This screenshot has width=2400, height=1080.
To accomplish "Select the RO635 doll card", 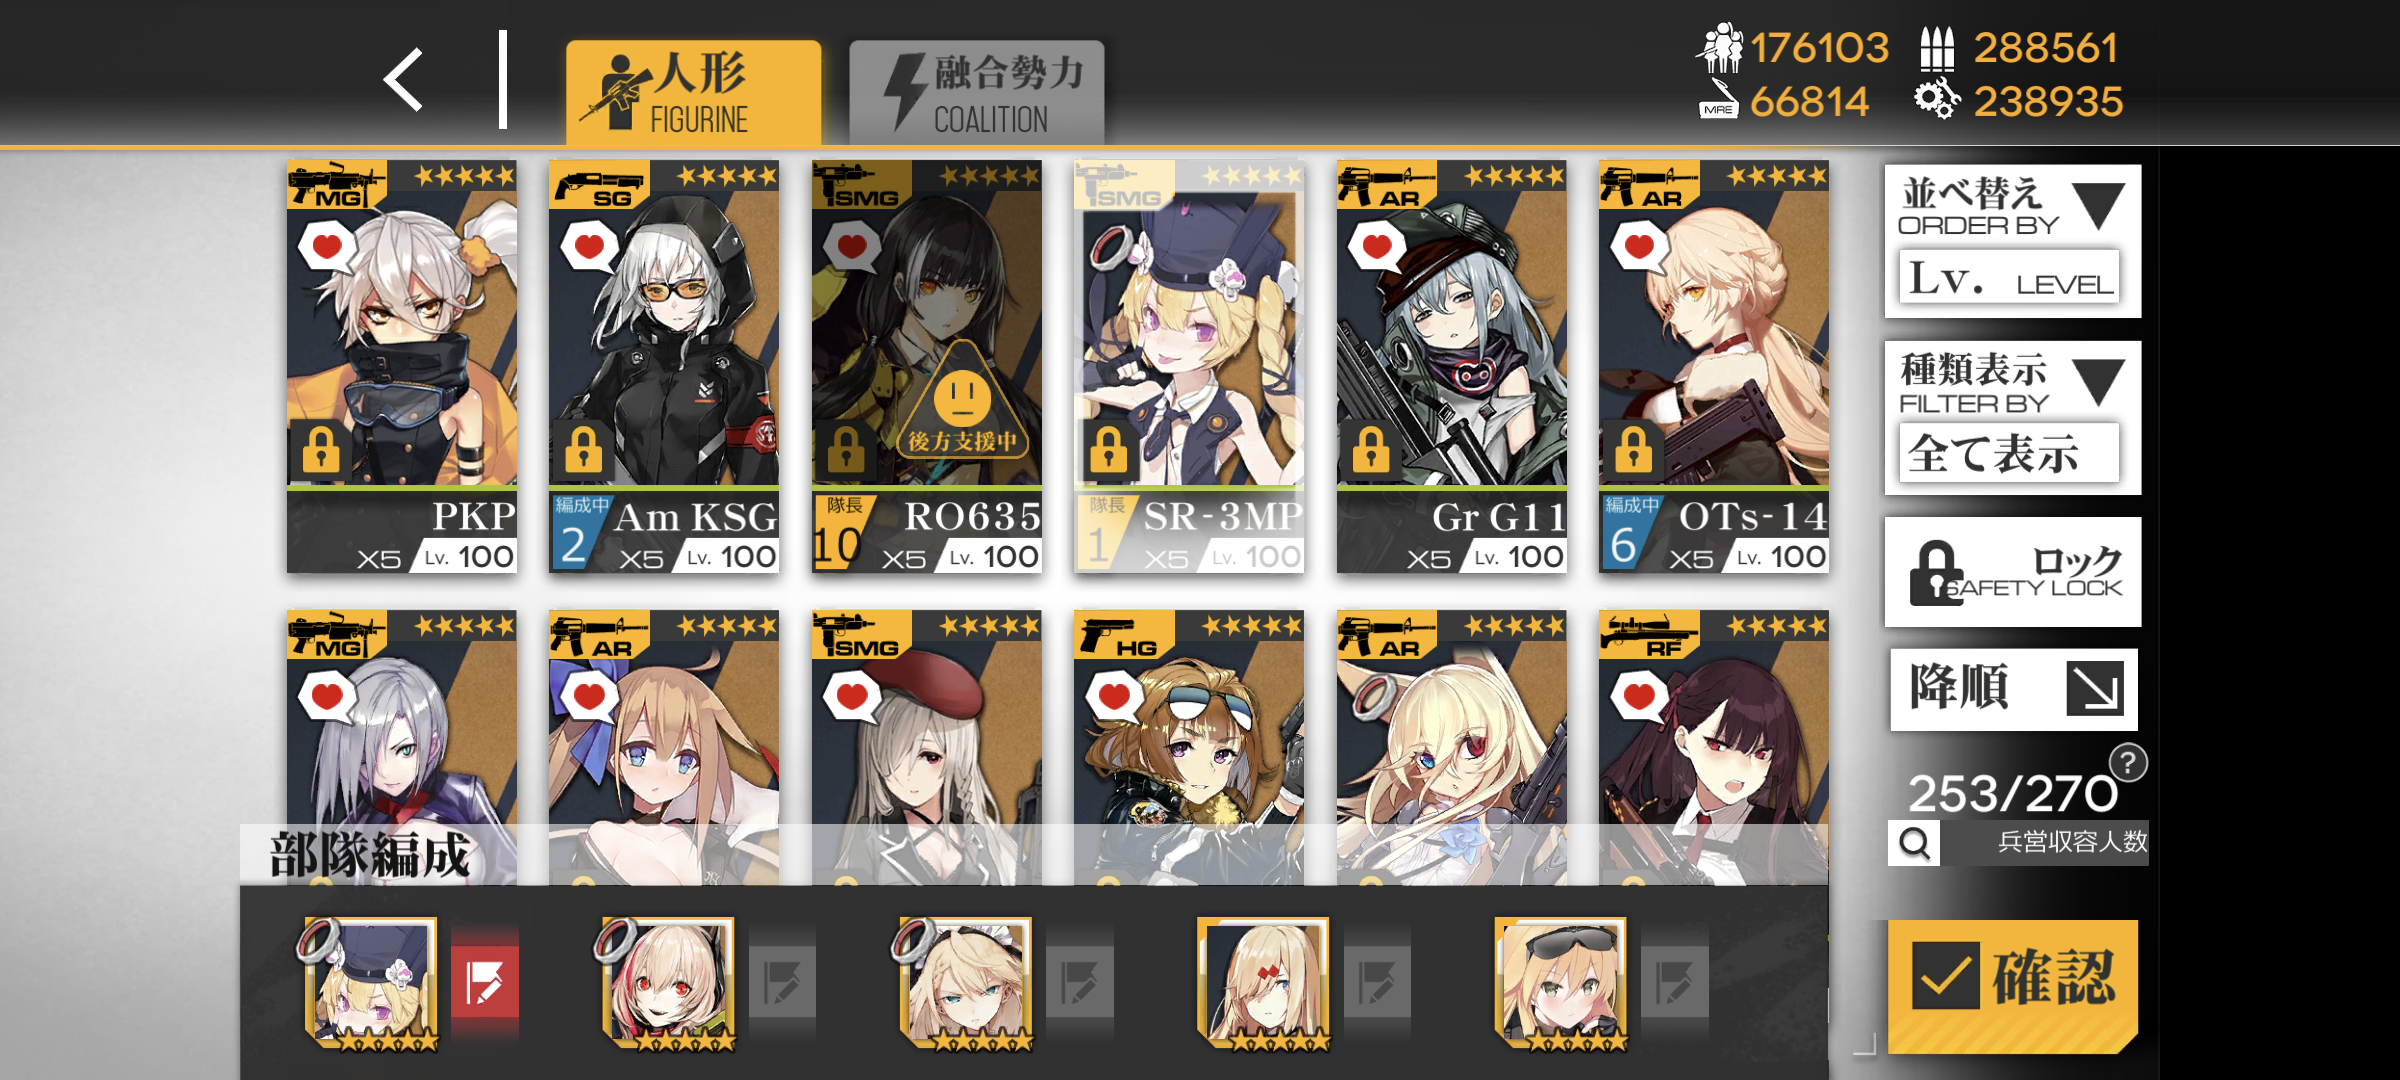I will 927,366.
